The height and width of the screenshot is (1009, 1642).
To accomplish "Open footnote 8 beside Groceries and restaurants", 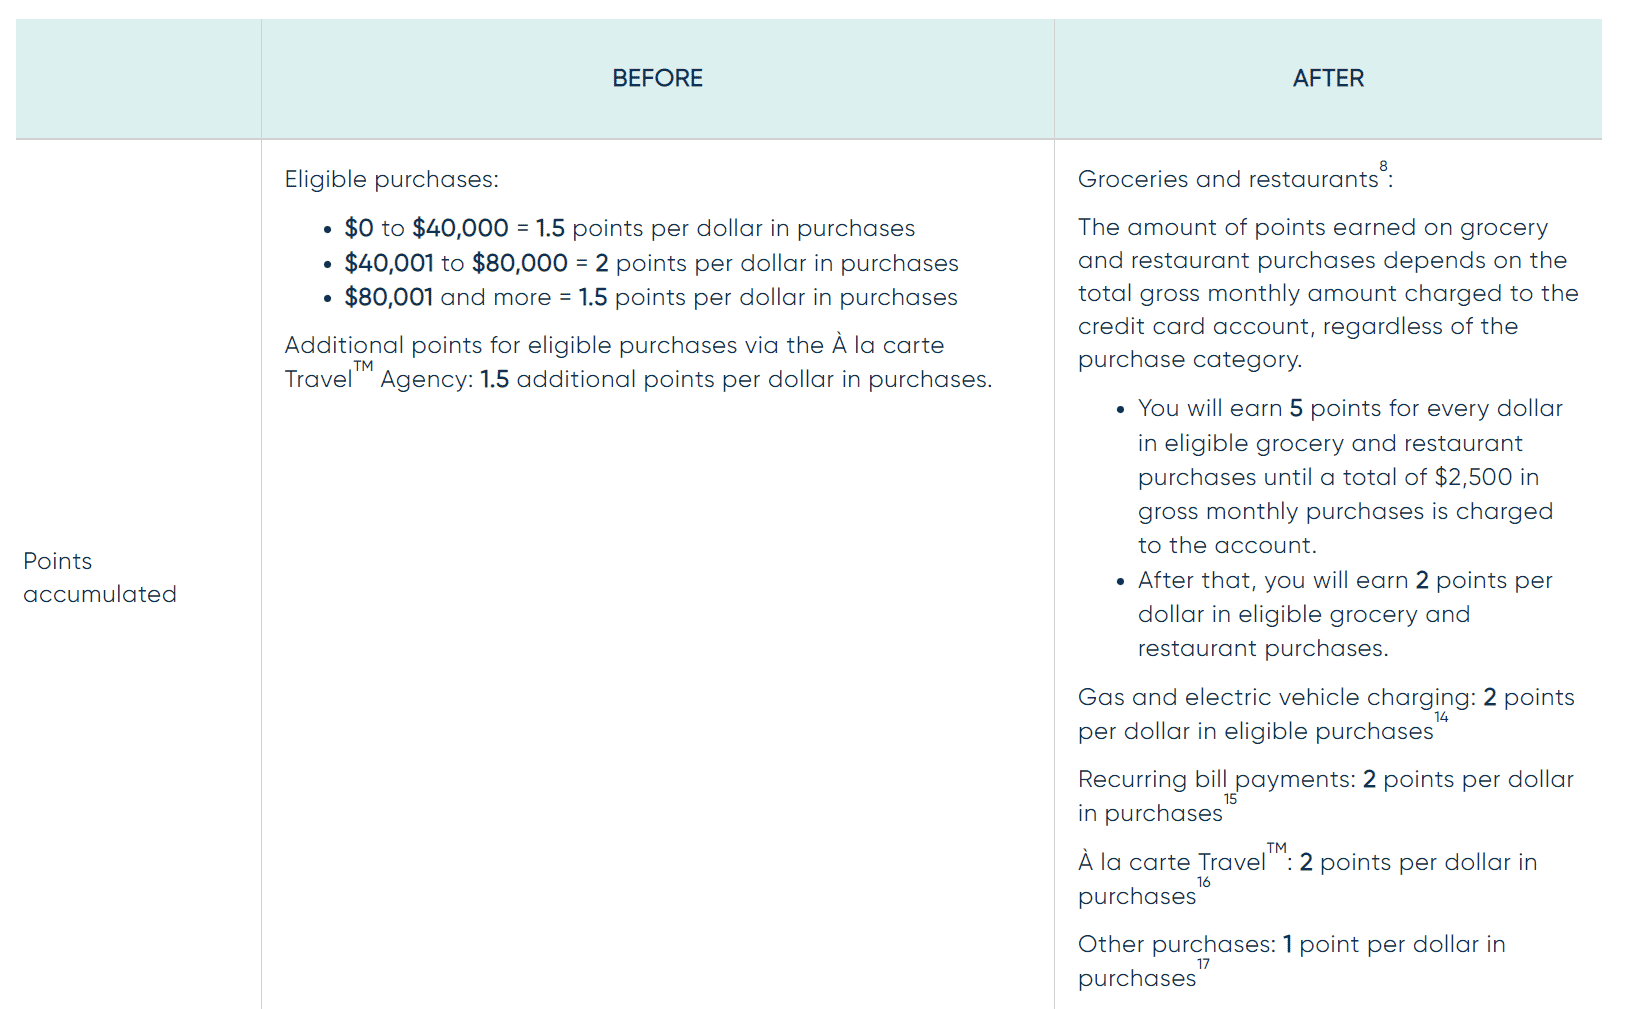I will coord(1383,167).
